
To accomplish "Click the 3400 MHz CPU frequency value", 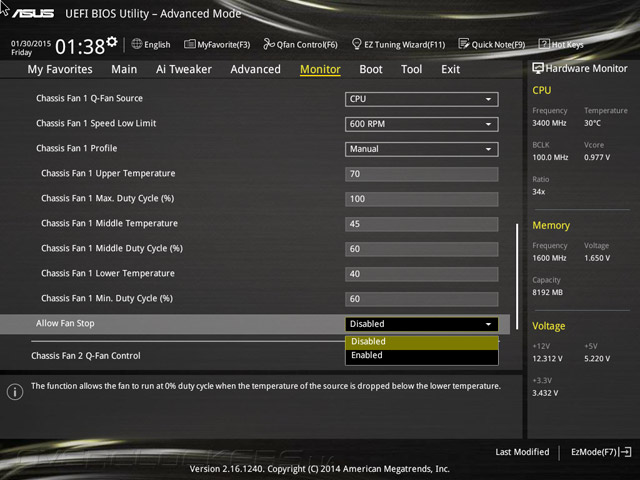I will pos(549,123).
